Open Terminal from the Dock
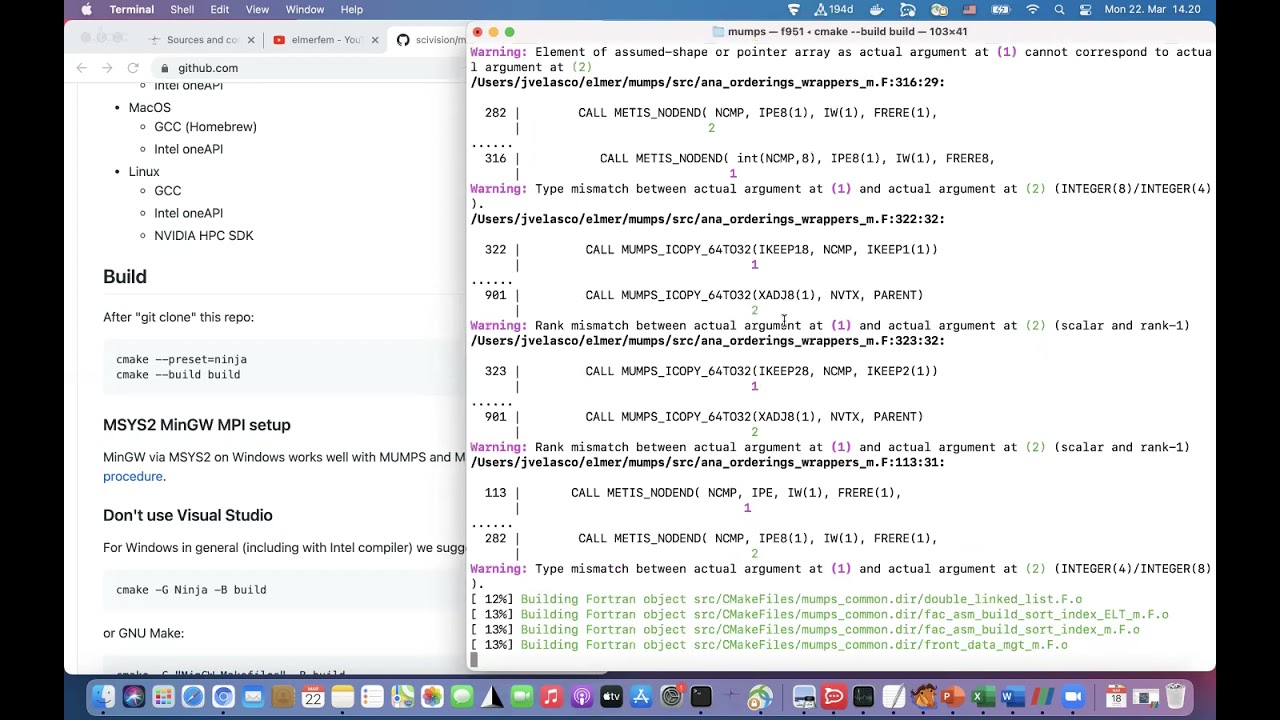This screenshot has width=1280, height=720. (701, 697)
